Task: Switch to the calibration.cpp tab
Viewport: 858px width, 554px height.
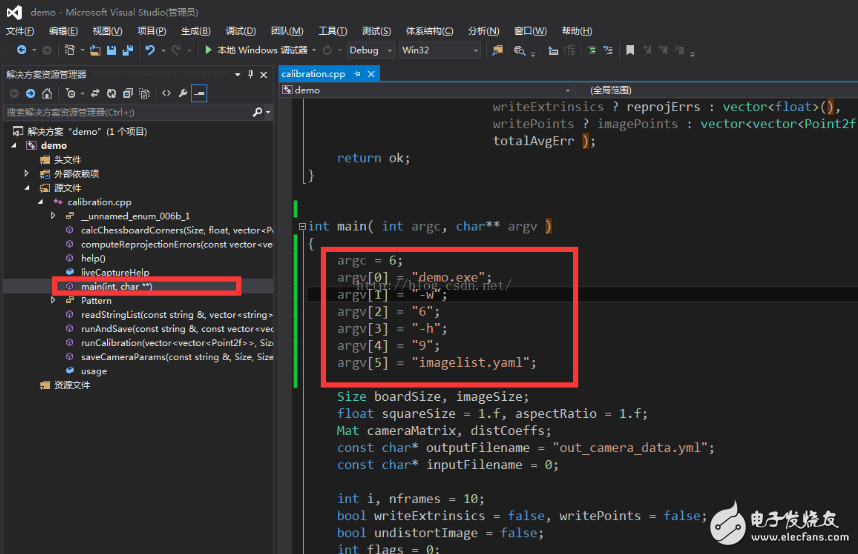Action: 313,74
